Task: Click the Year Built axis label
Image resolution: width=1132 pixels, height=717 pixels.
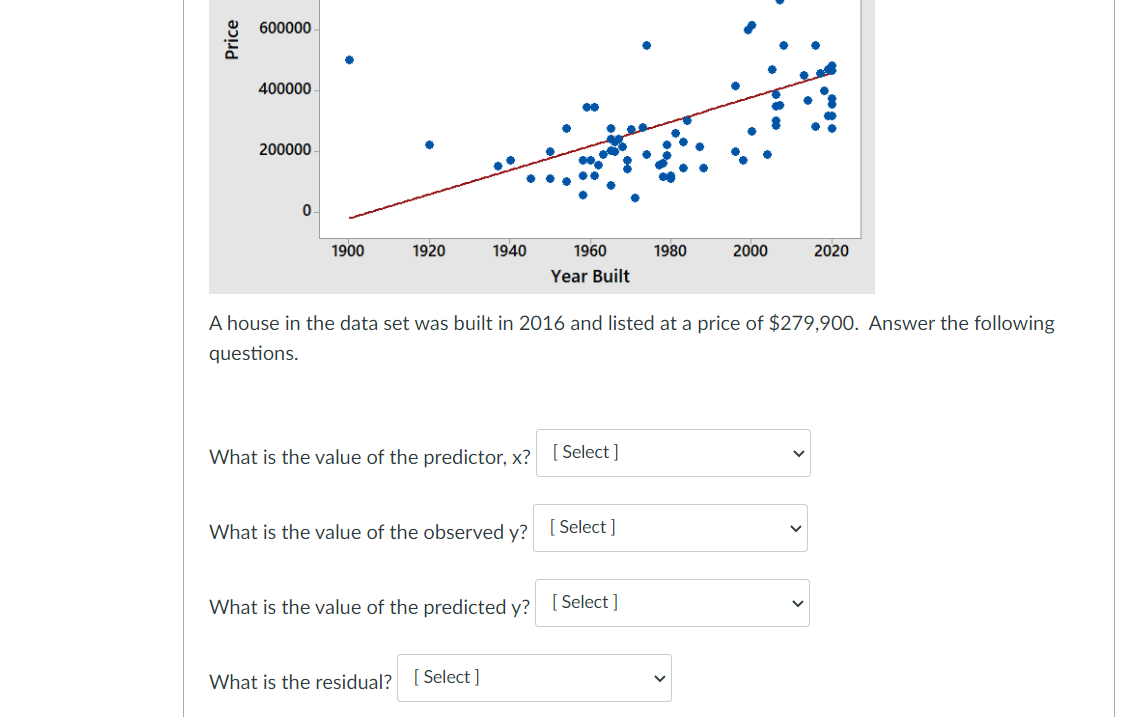Action: click(x=590, y=276)
